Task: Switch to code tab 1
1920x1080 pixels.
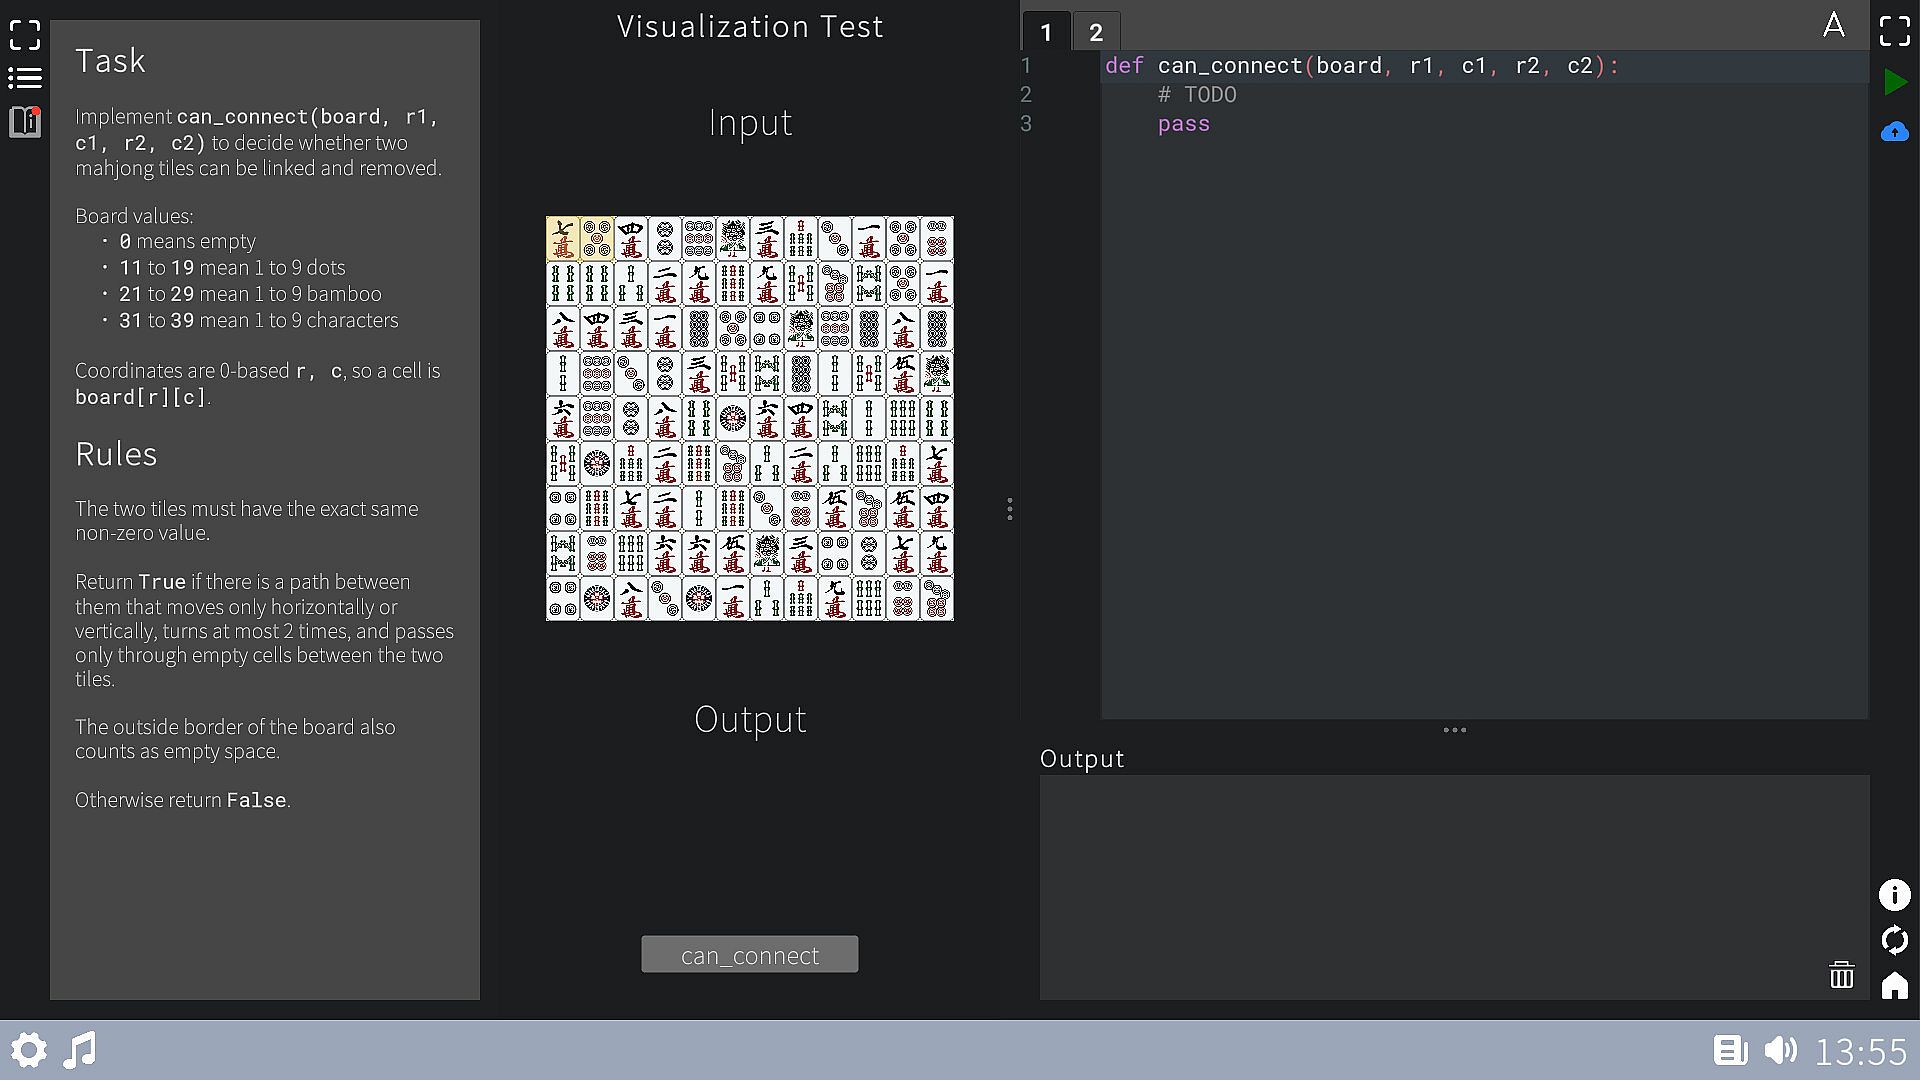Action: pyautogui.click(x=1046, y=32)
